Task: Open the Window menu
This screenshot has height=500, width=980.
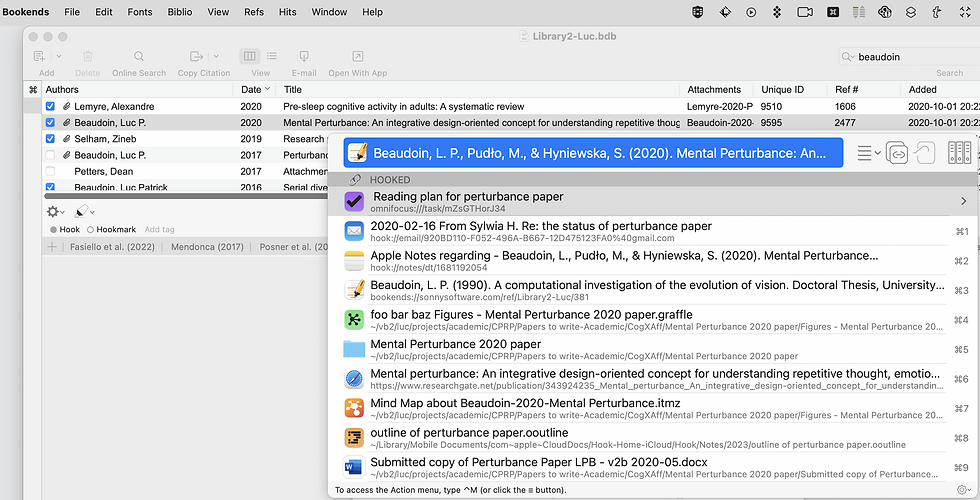Action: pyautogui.click(x=329, y=12)
